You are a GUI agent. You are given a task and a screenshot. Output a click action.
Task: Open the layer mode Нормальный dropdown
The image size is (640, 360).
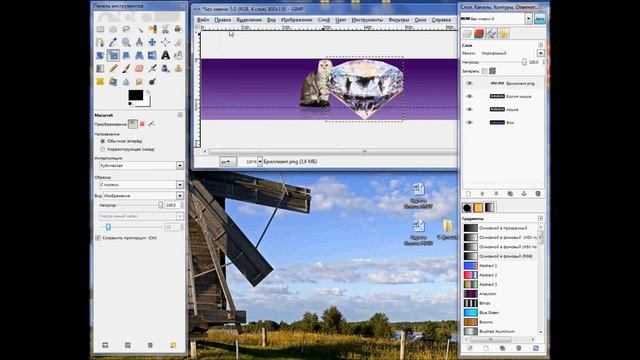point(513,53)
